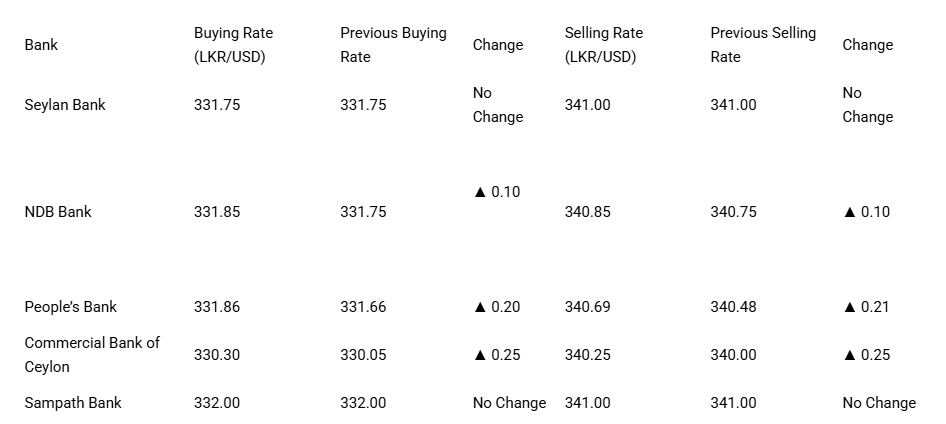
Task: Click Commercial Bank selling 0.25 up triangle
Action: pos(850,355)
